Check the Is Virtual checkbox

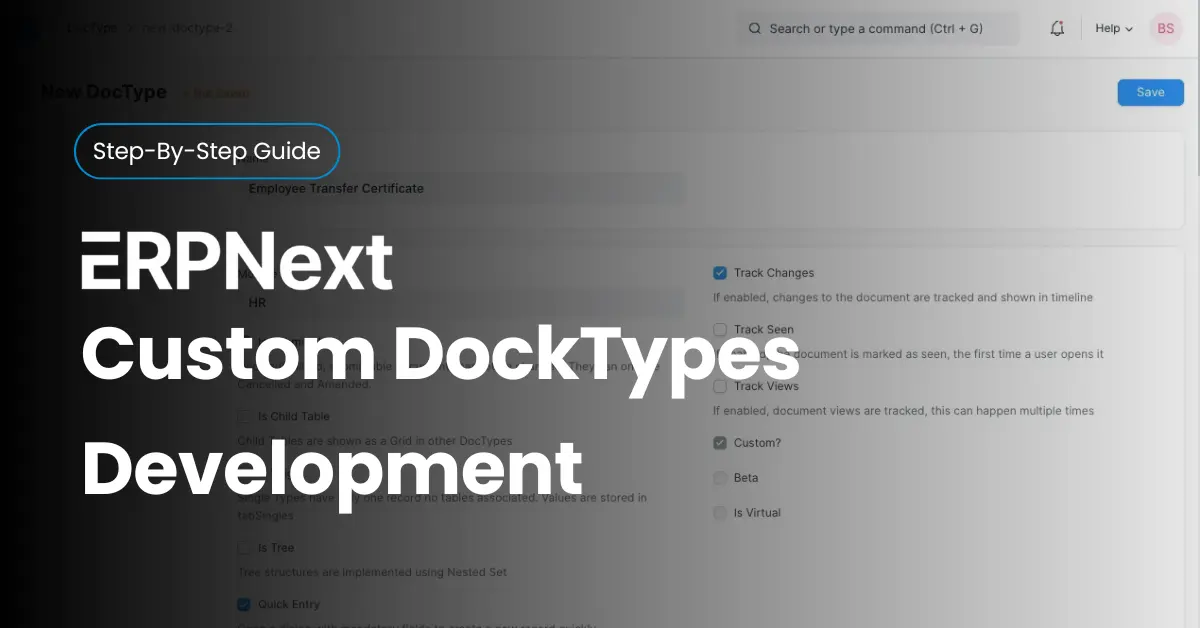point(720,513)
